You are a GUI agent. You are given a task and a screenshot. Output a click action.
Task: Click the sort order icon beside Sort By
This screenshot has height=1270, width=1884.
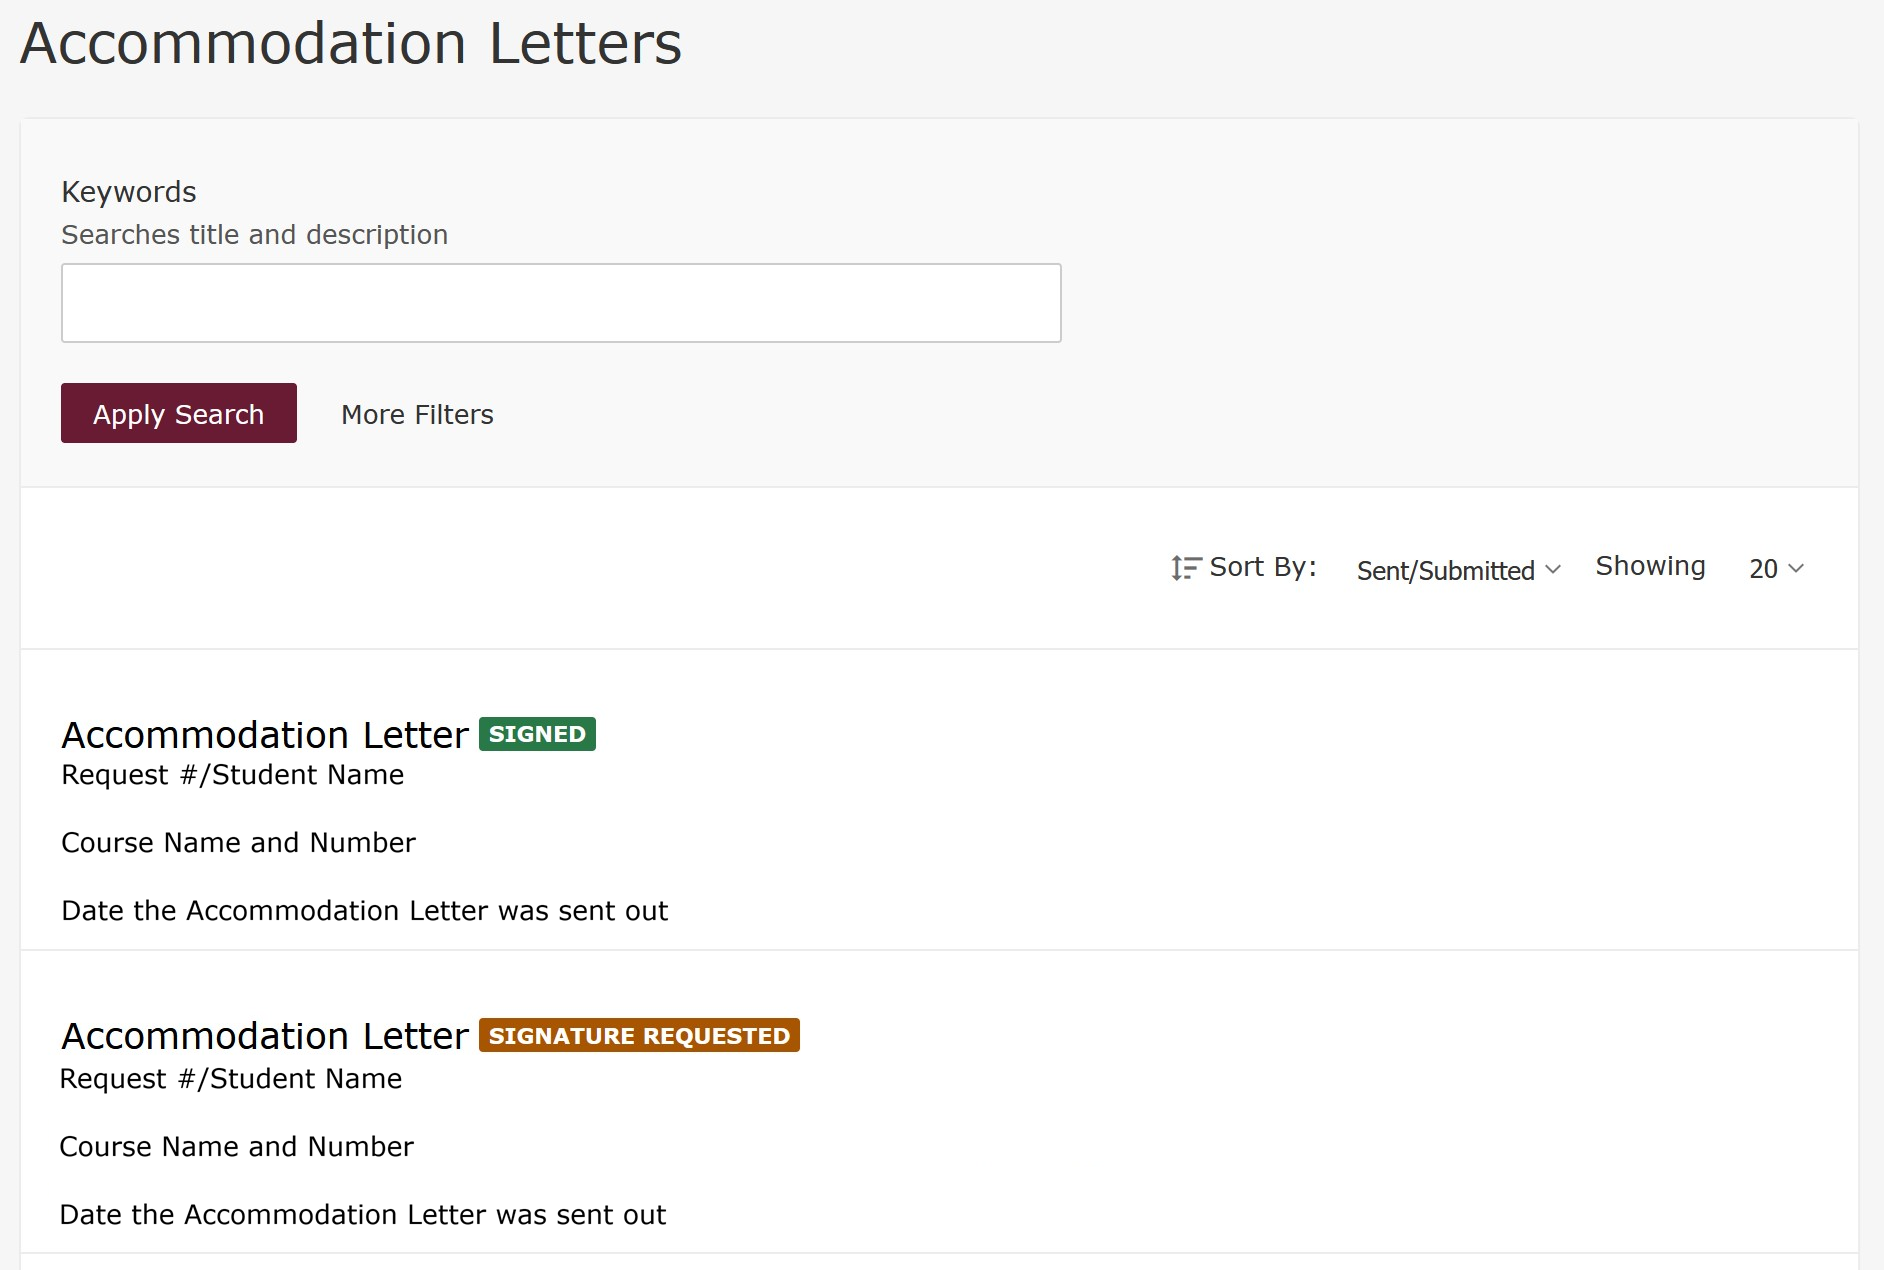click(x=1184, y=568)
